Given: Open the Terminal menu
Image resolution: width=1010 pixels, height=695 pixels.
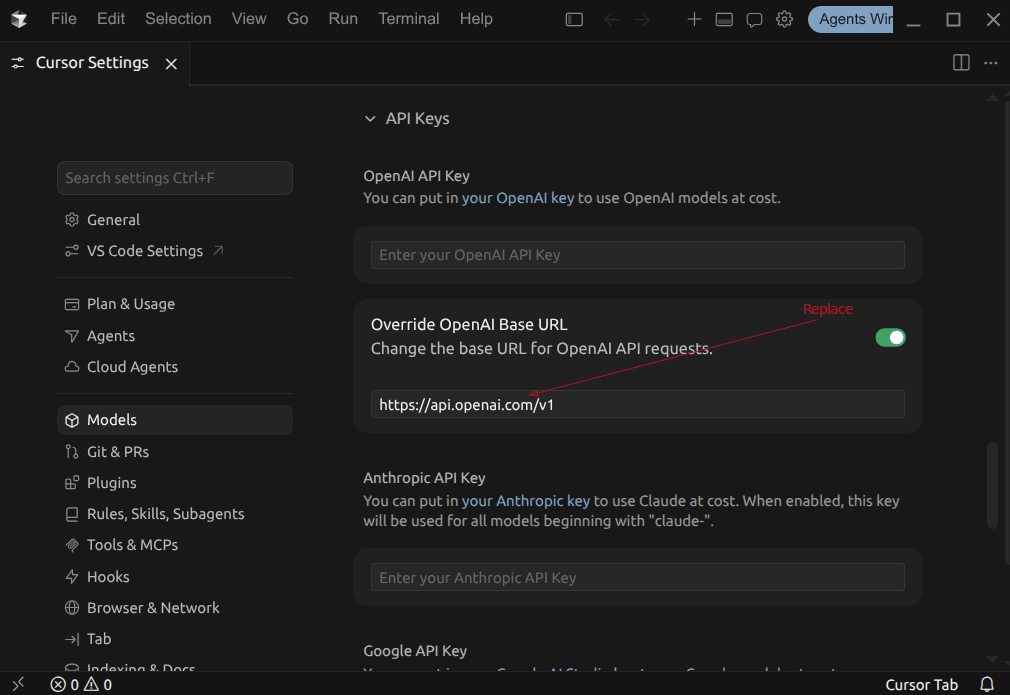Looking at the screenshot, I should point(408,19).
